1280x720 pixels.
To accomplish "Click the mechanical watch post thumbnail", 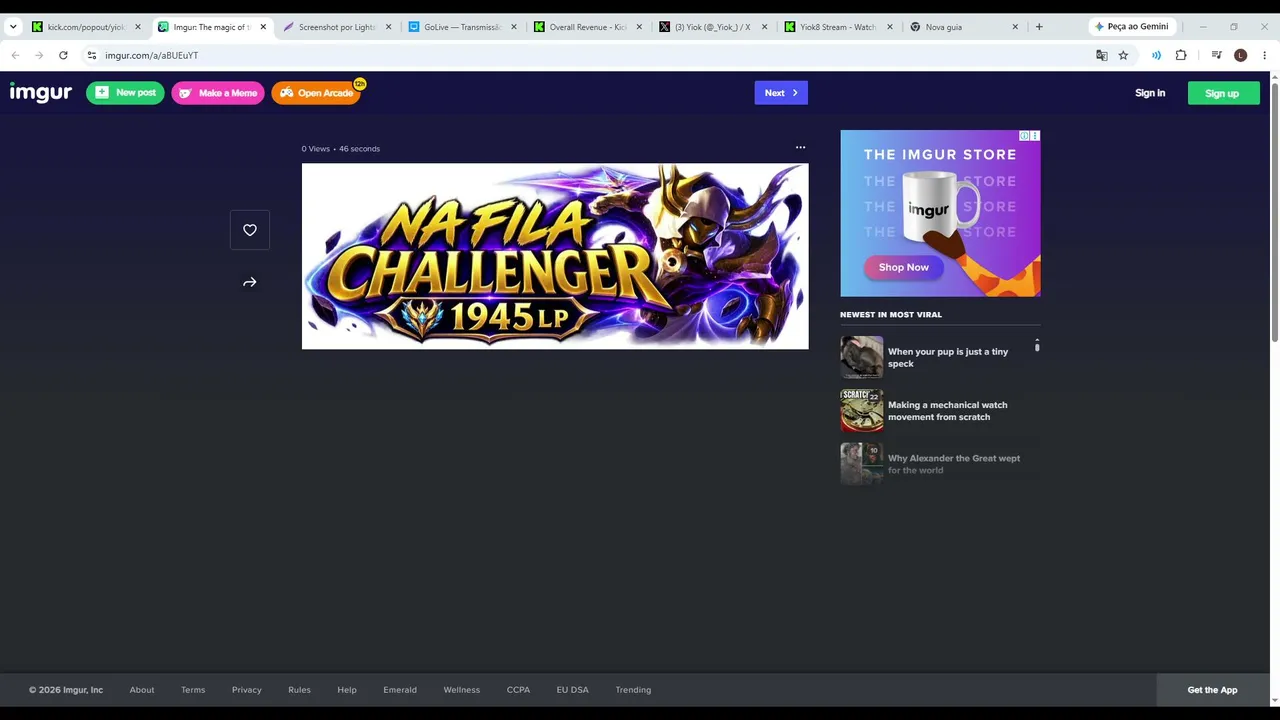I will click(x=862, y=410).
